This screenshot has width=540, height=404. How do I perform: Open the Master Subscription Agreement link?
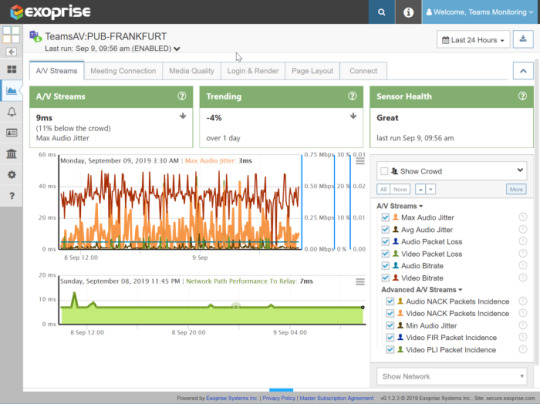336,398
